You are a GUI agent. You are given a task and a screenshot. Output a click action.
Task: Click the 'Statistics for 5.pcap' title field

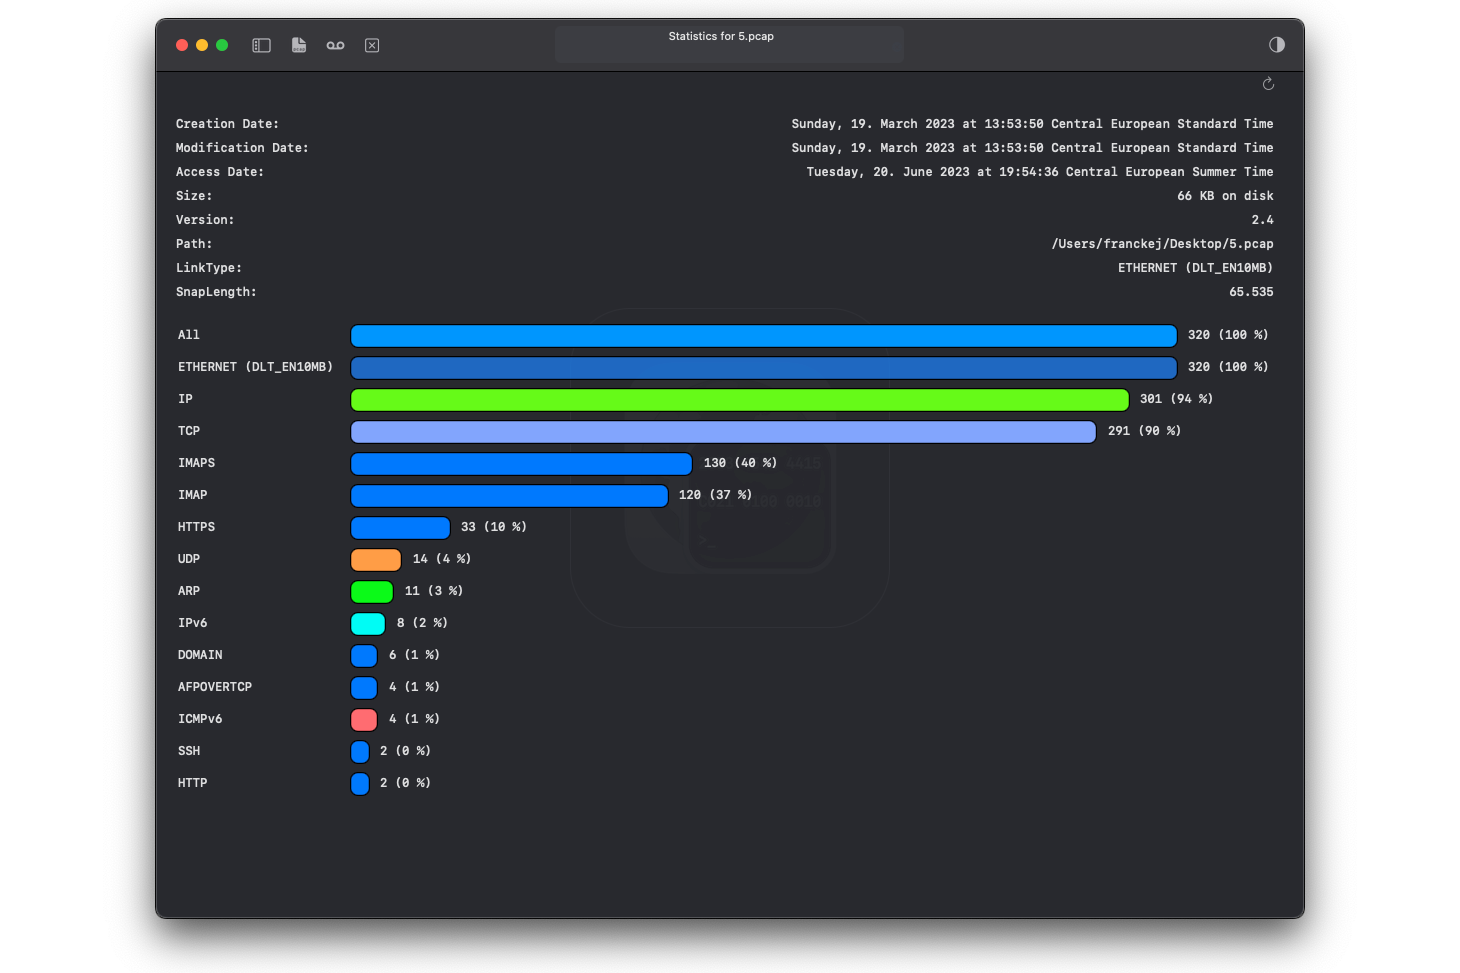729,45
